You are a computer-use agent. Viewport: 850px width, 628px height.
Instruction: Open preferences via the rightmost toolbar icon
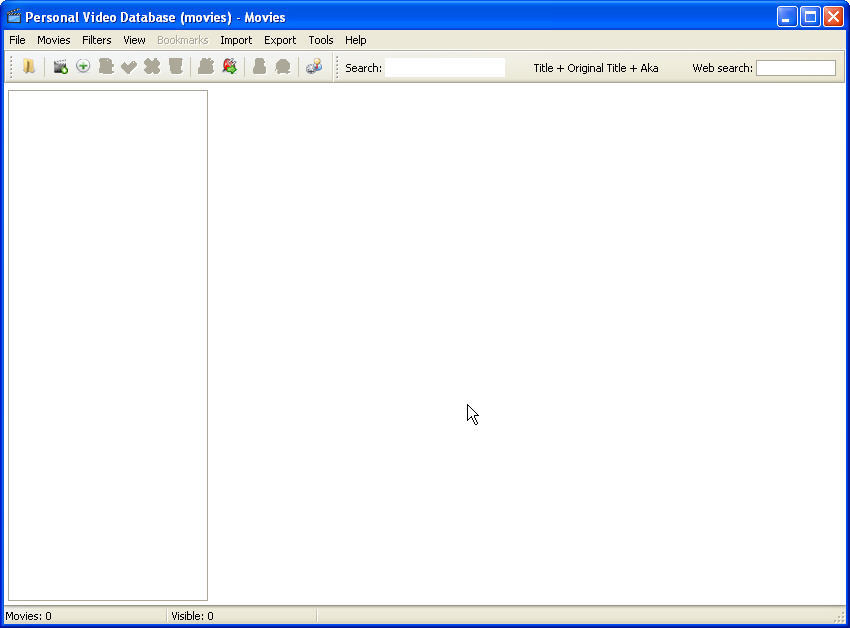coord(313,67)
